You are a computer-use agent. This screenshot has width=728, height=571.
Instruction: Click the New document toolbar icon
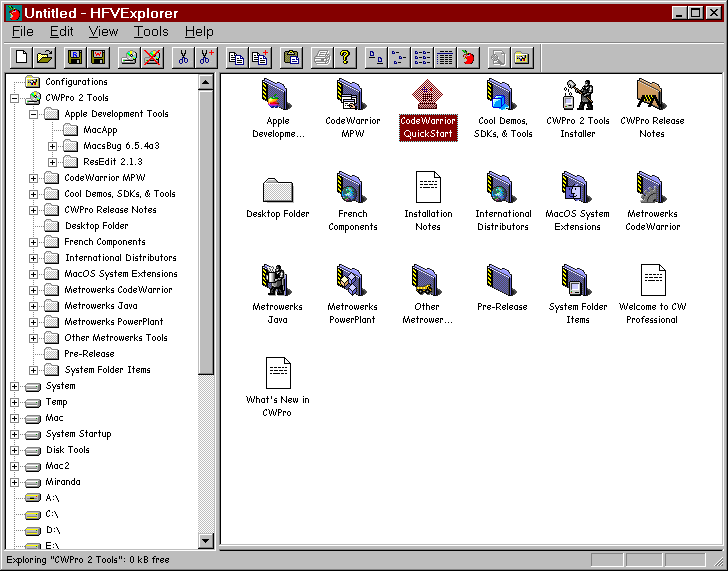[x=21, y=58]
